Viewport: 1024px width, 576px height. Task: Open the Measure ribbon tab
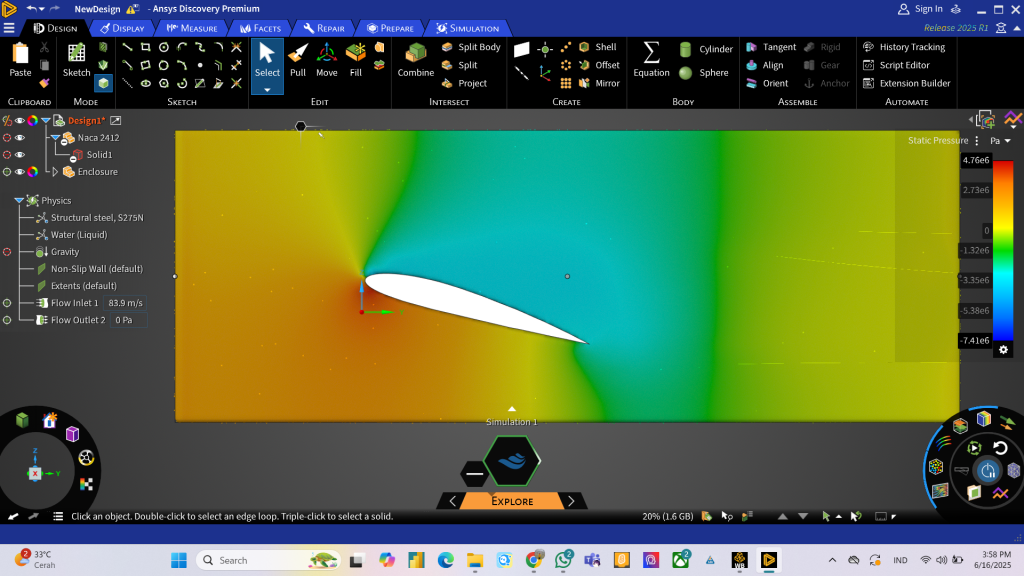click(193, 28)
